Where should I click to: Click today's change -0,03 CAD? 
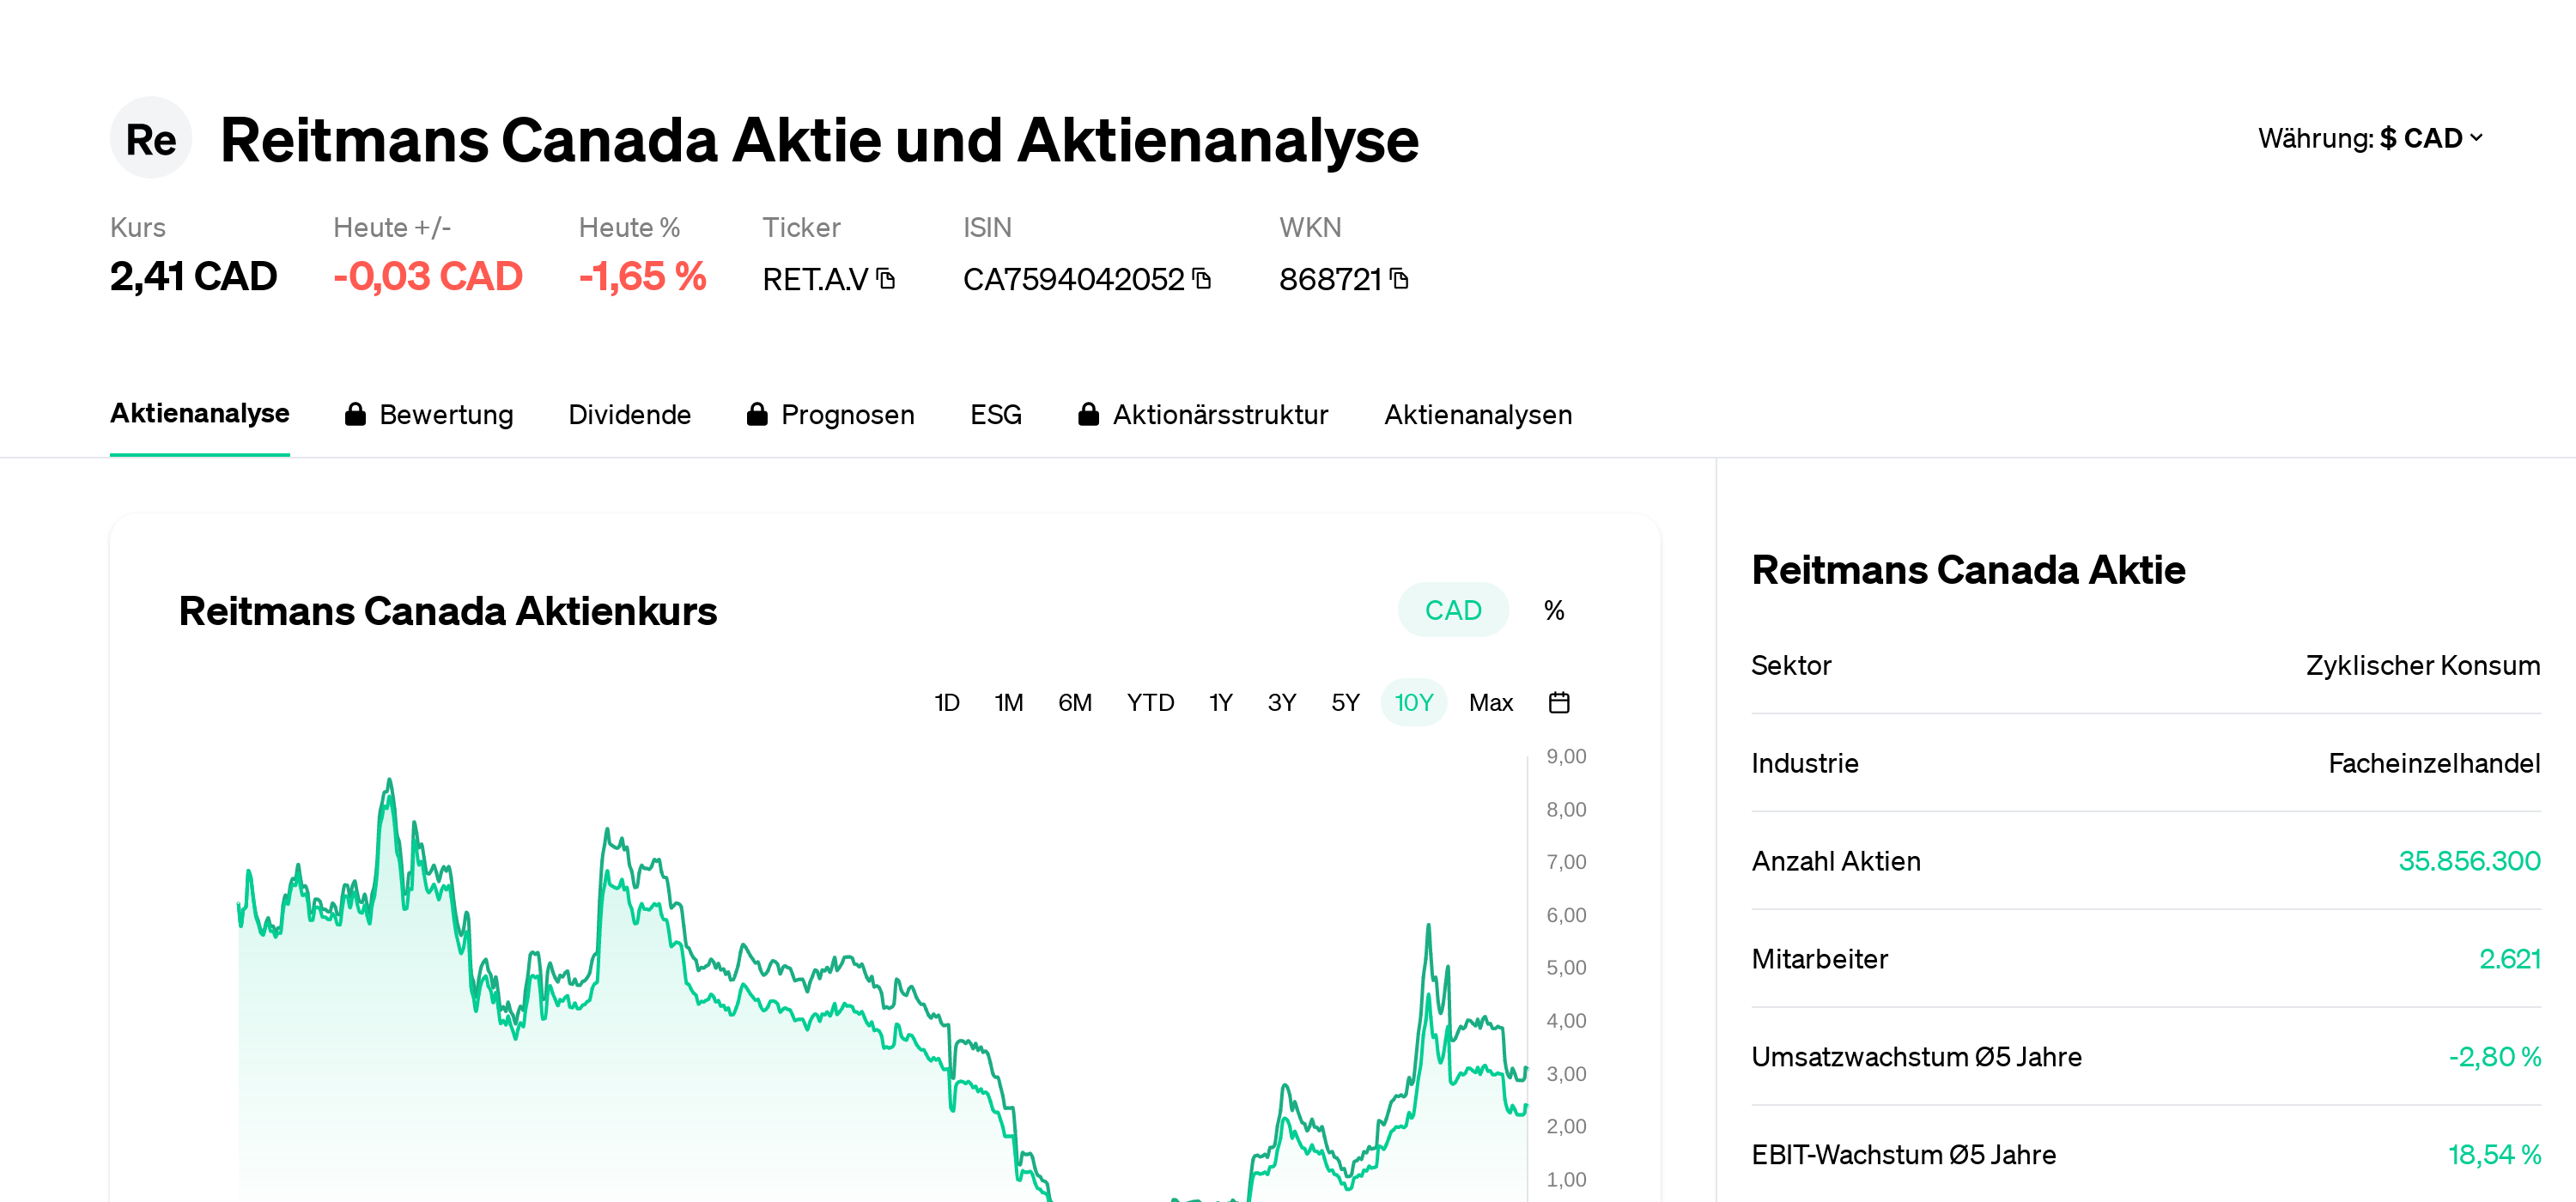click(428, 277)
